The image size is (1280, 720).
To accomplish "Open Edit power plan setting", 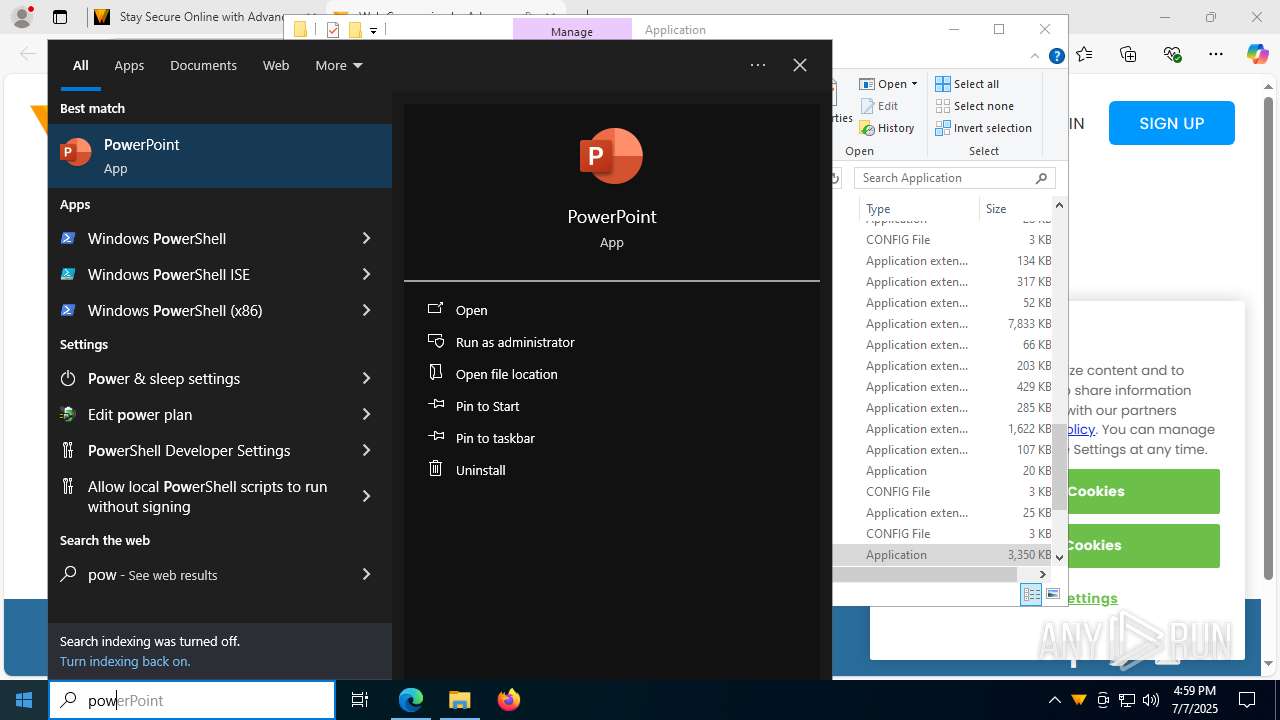I will (202, 414).
